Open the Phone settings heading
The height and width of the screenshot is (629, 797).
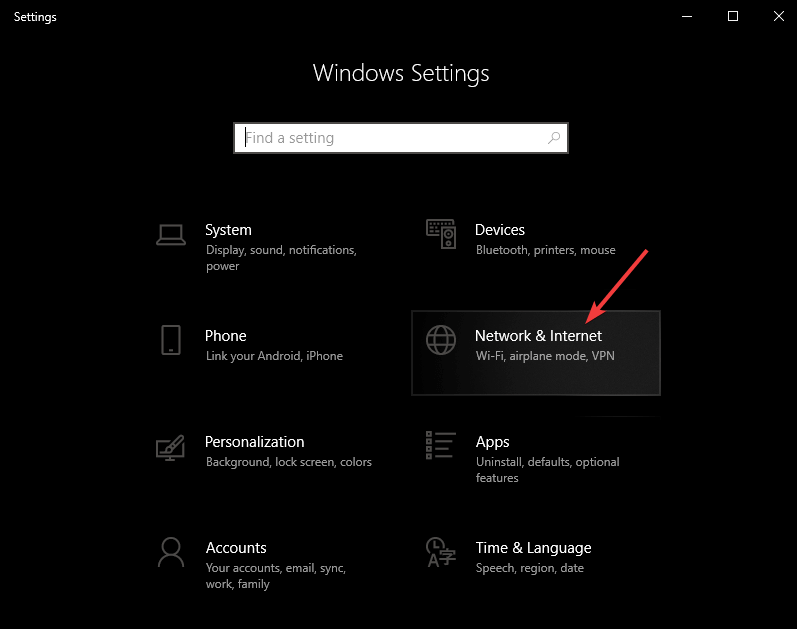click(x=226, y=336)
